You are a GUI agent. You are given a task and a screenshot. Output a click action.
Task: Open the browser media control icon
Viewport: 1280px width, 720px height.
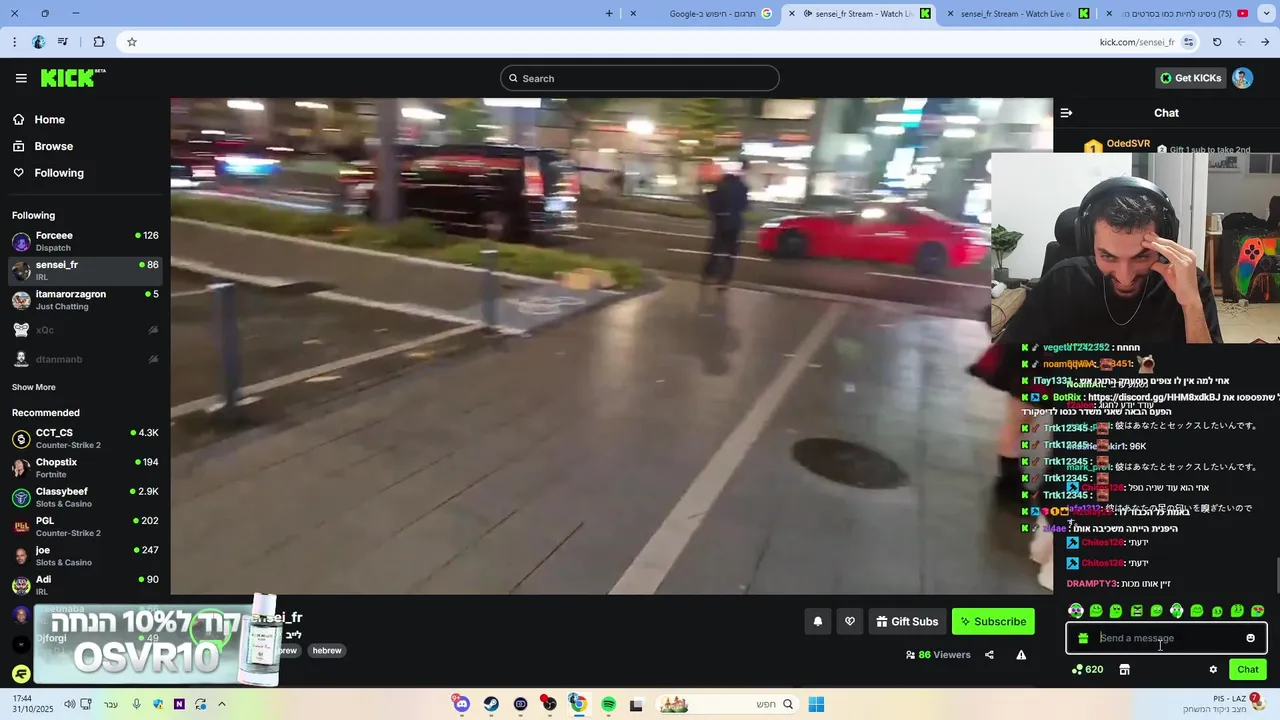[x=63, y=42]
